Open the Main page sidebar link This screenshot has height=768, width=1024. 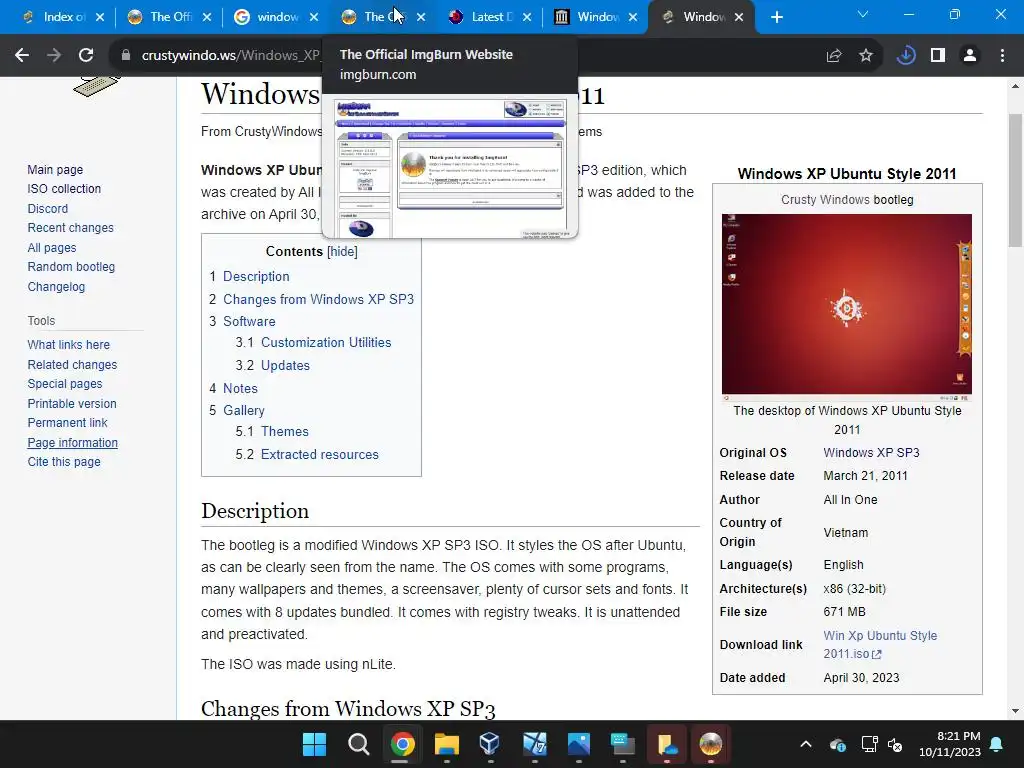coord(55,169)
